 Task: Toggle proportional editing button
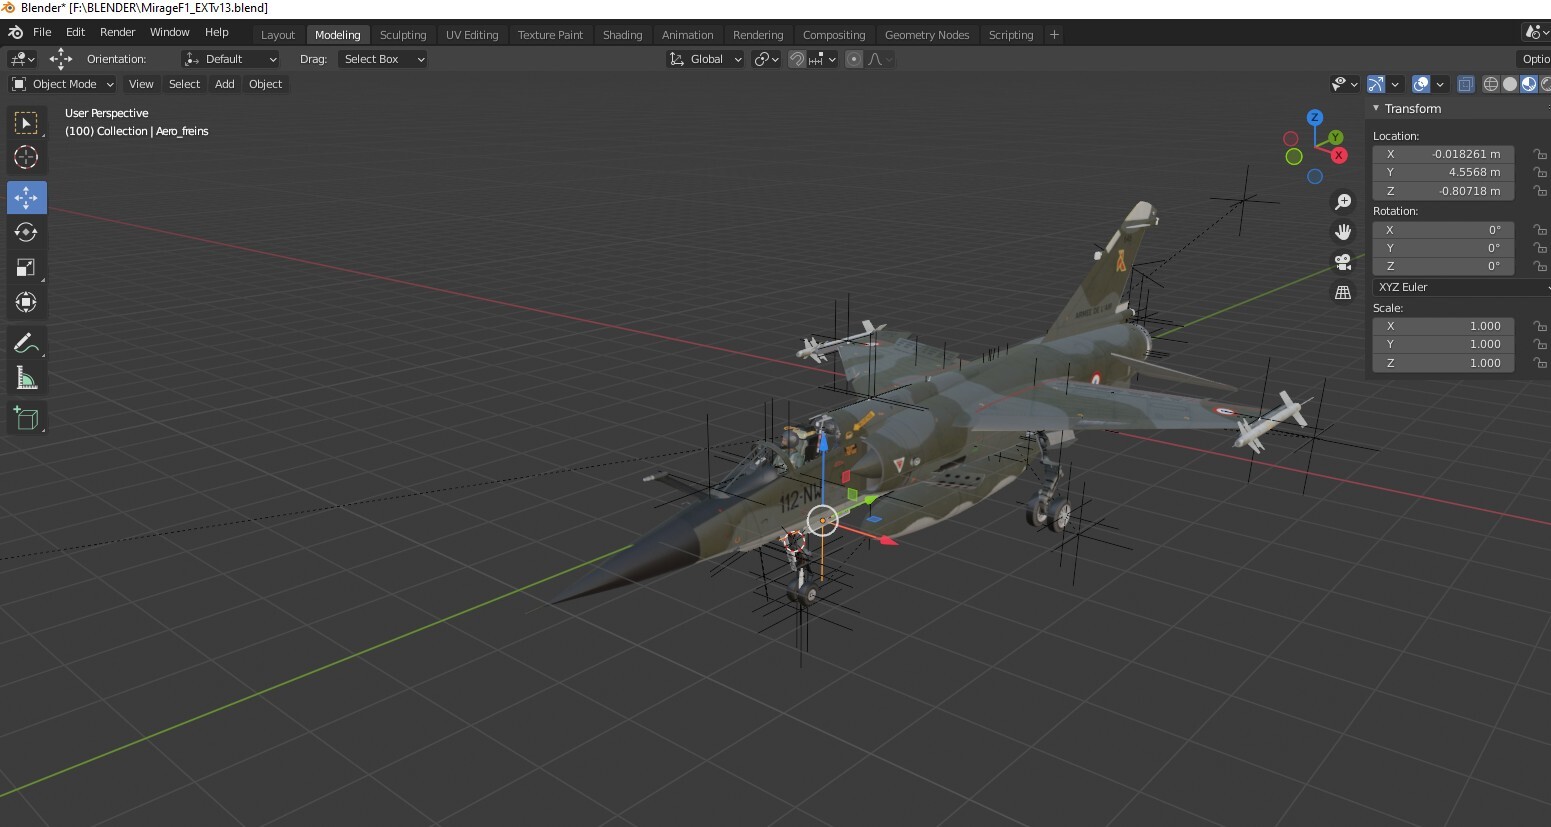[854, 59]
